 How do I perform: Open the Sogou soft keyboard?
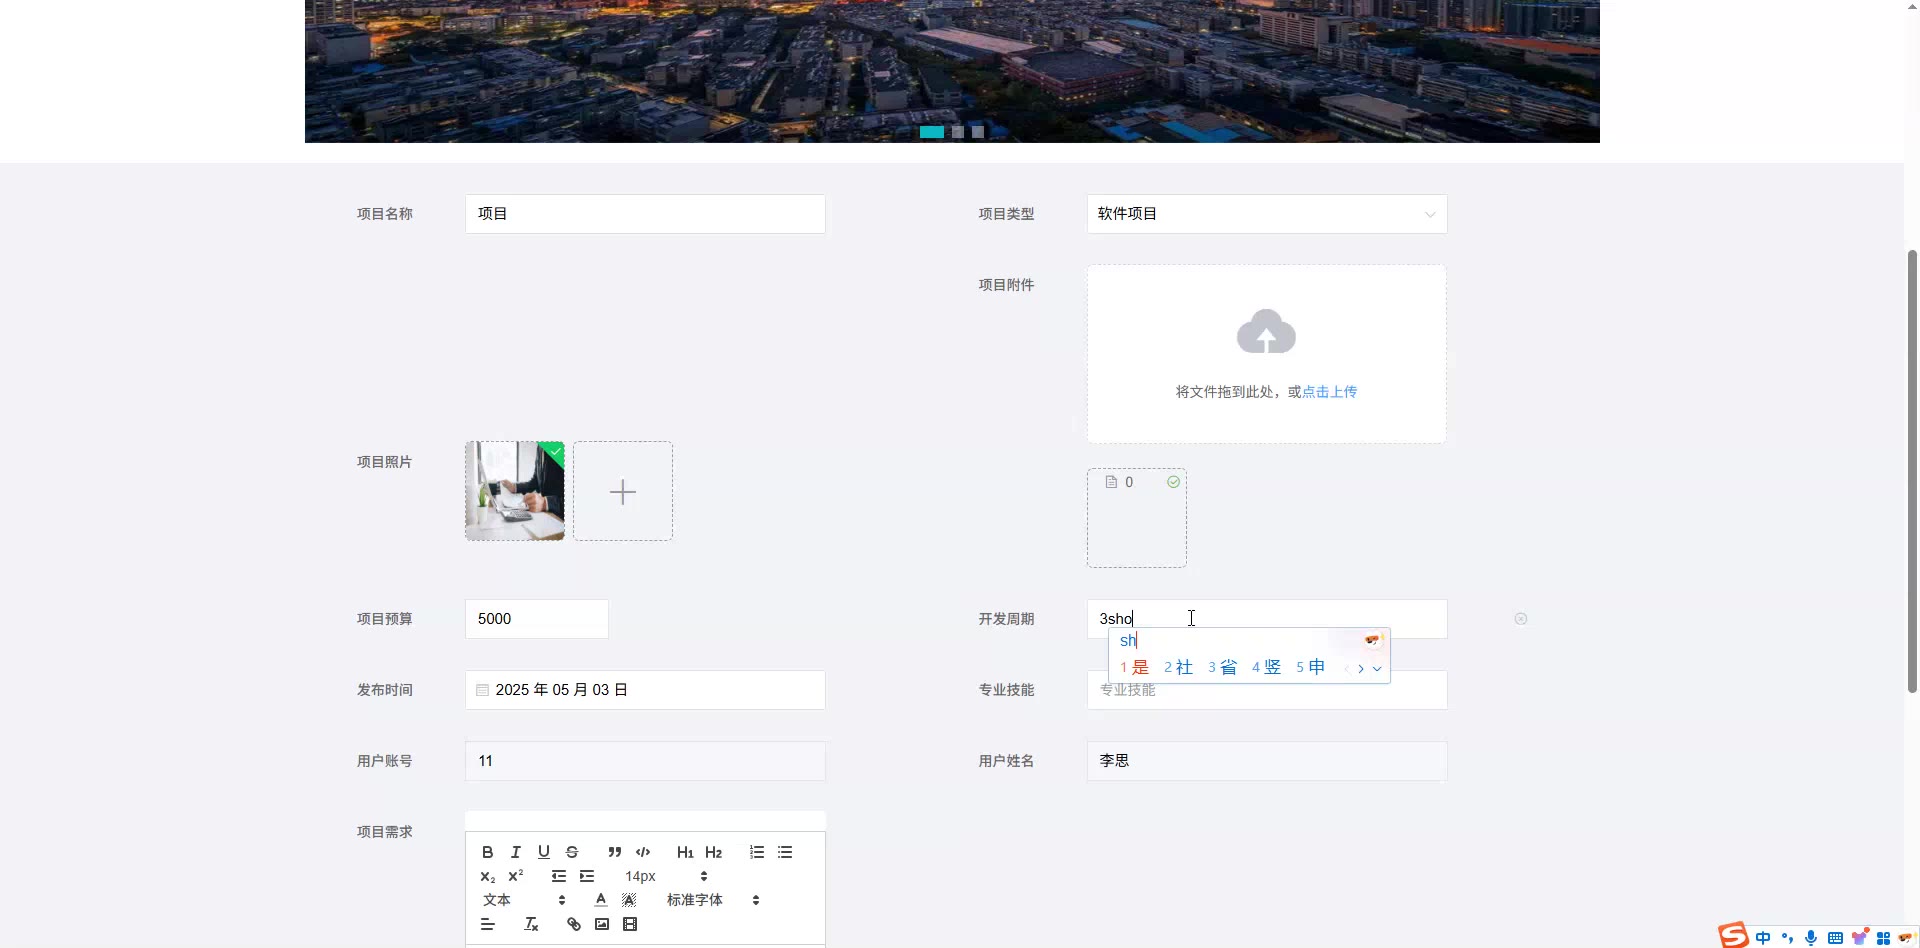[x=1835, y=938]
